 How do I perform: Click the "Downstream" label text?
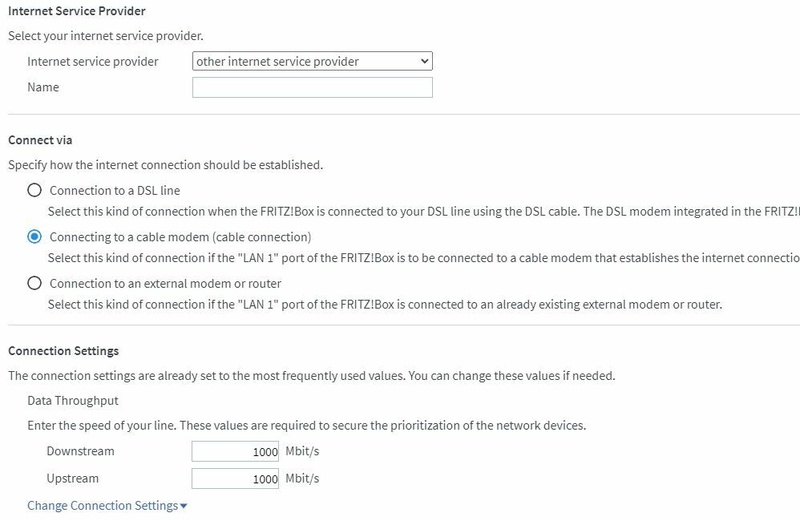tap(80, 452)
